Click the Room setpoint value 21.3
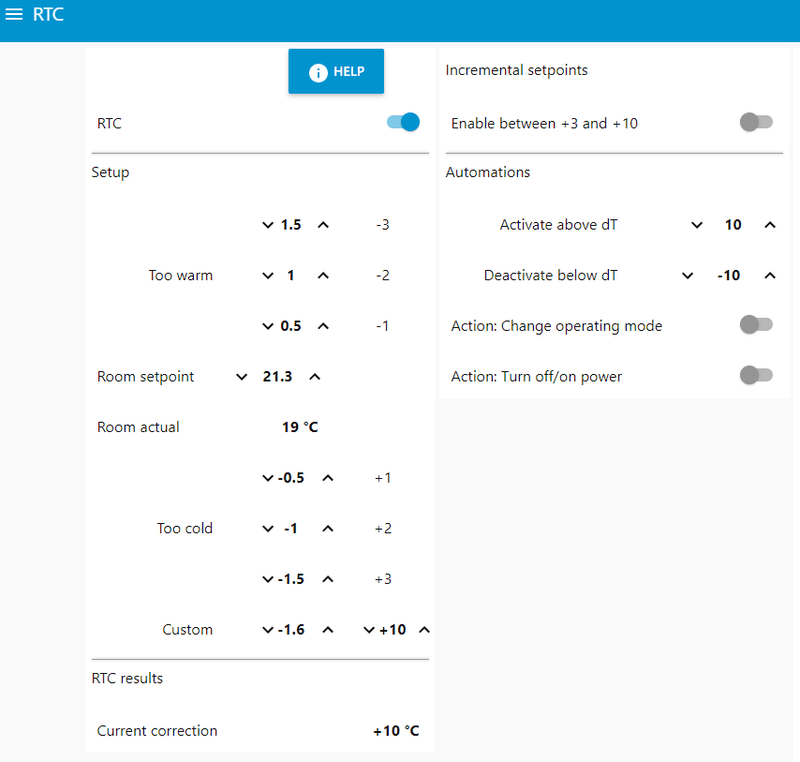This screenshot has height=762, width=800. tap(276, 377)
